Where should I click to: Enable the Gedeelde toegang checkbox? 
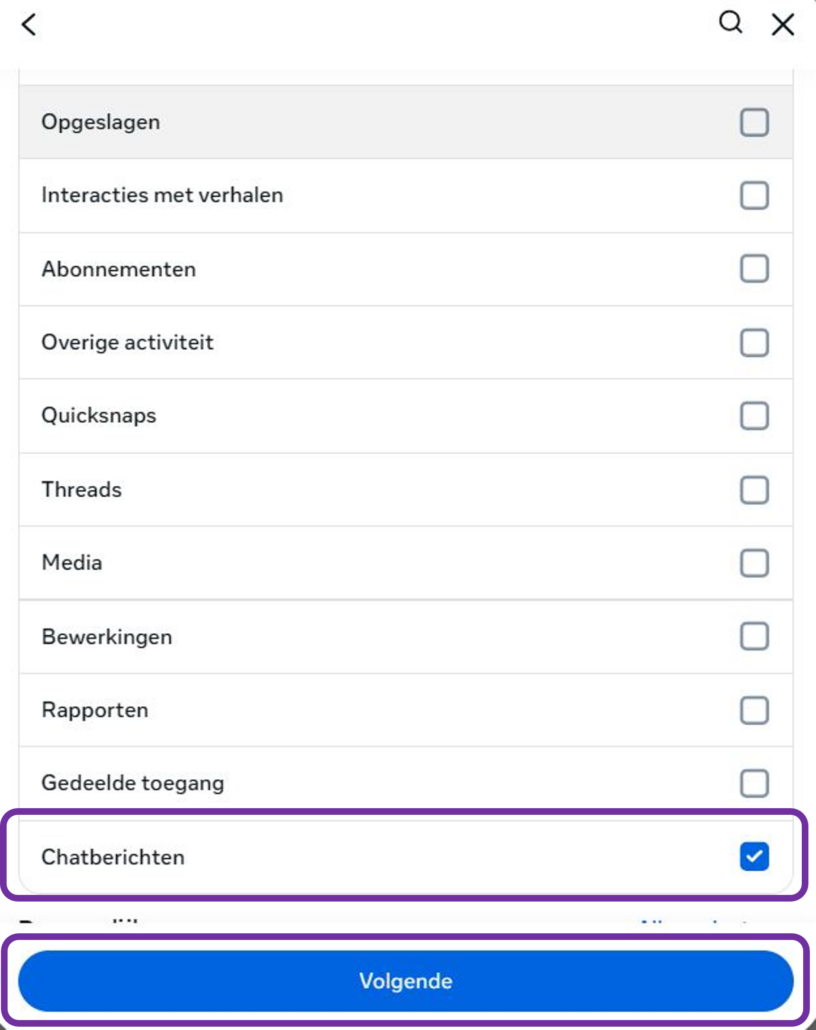tap(754, 783)
